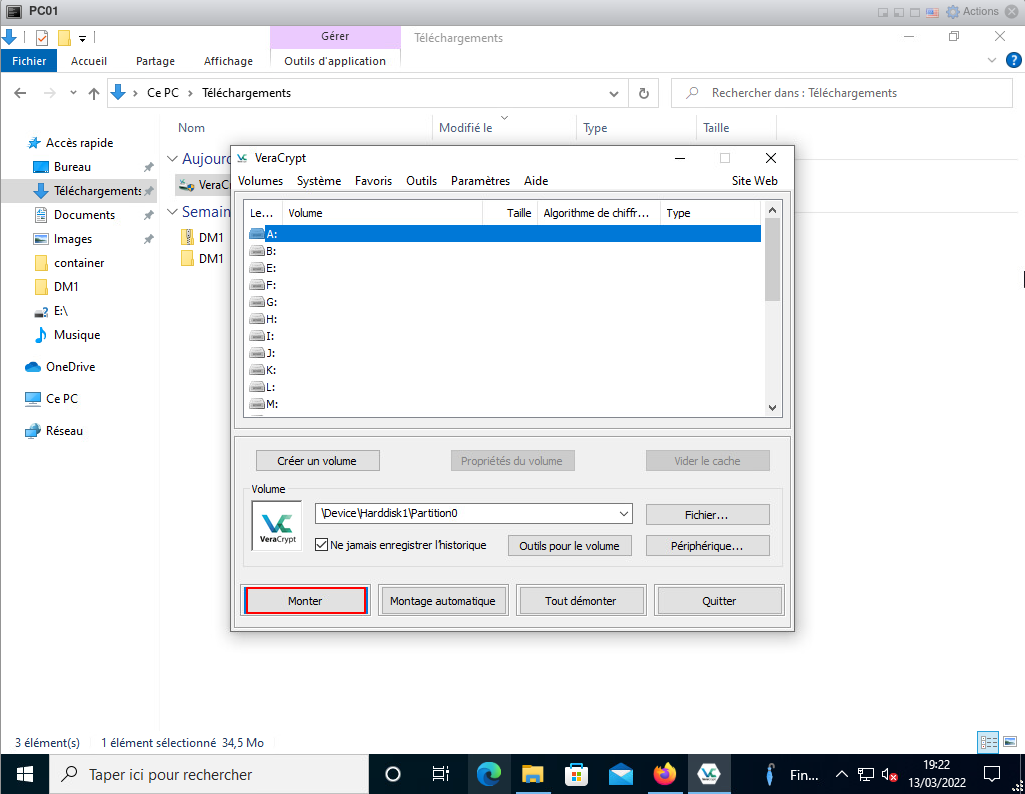The height and width of the screenshot is (794, 1025).
Task: Toggle 'Ne jamais enregistrer l'historique' checkbox
Action: (321, 545)
